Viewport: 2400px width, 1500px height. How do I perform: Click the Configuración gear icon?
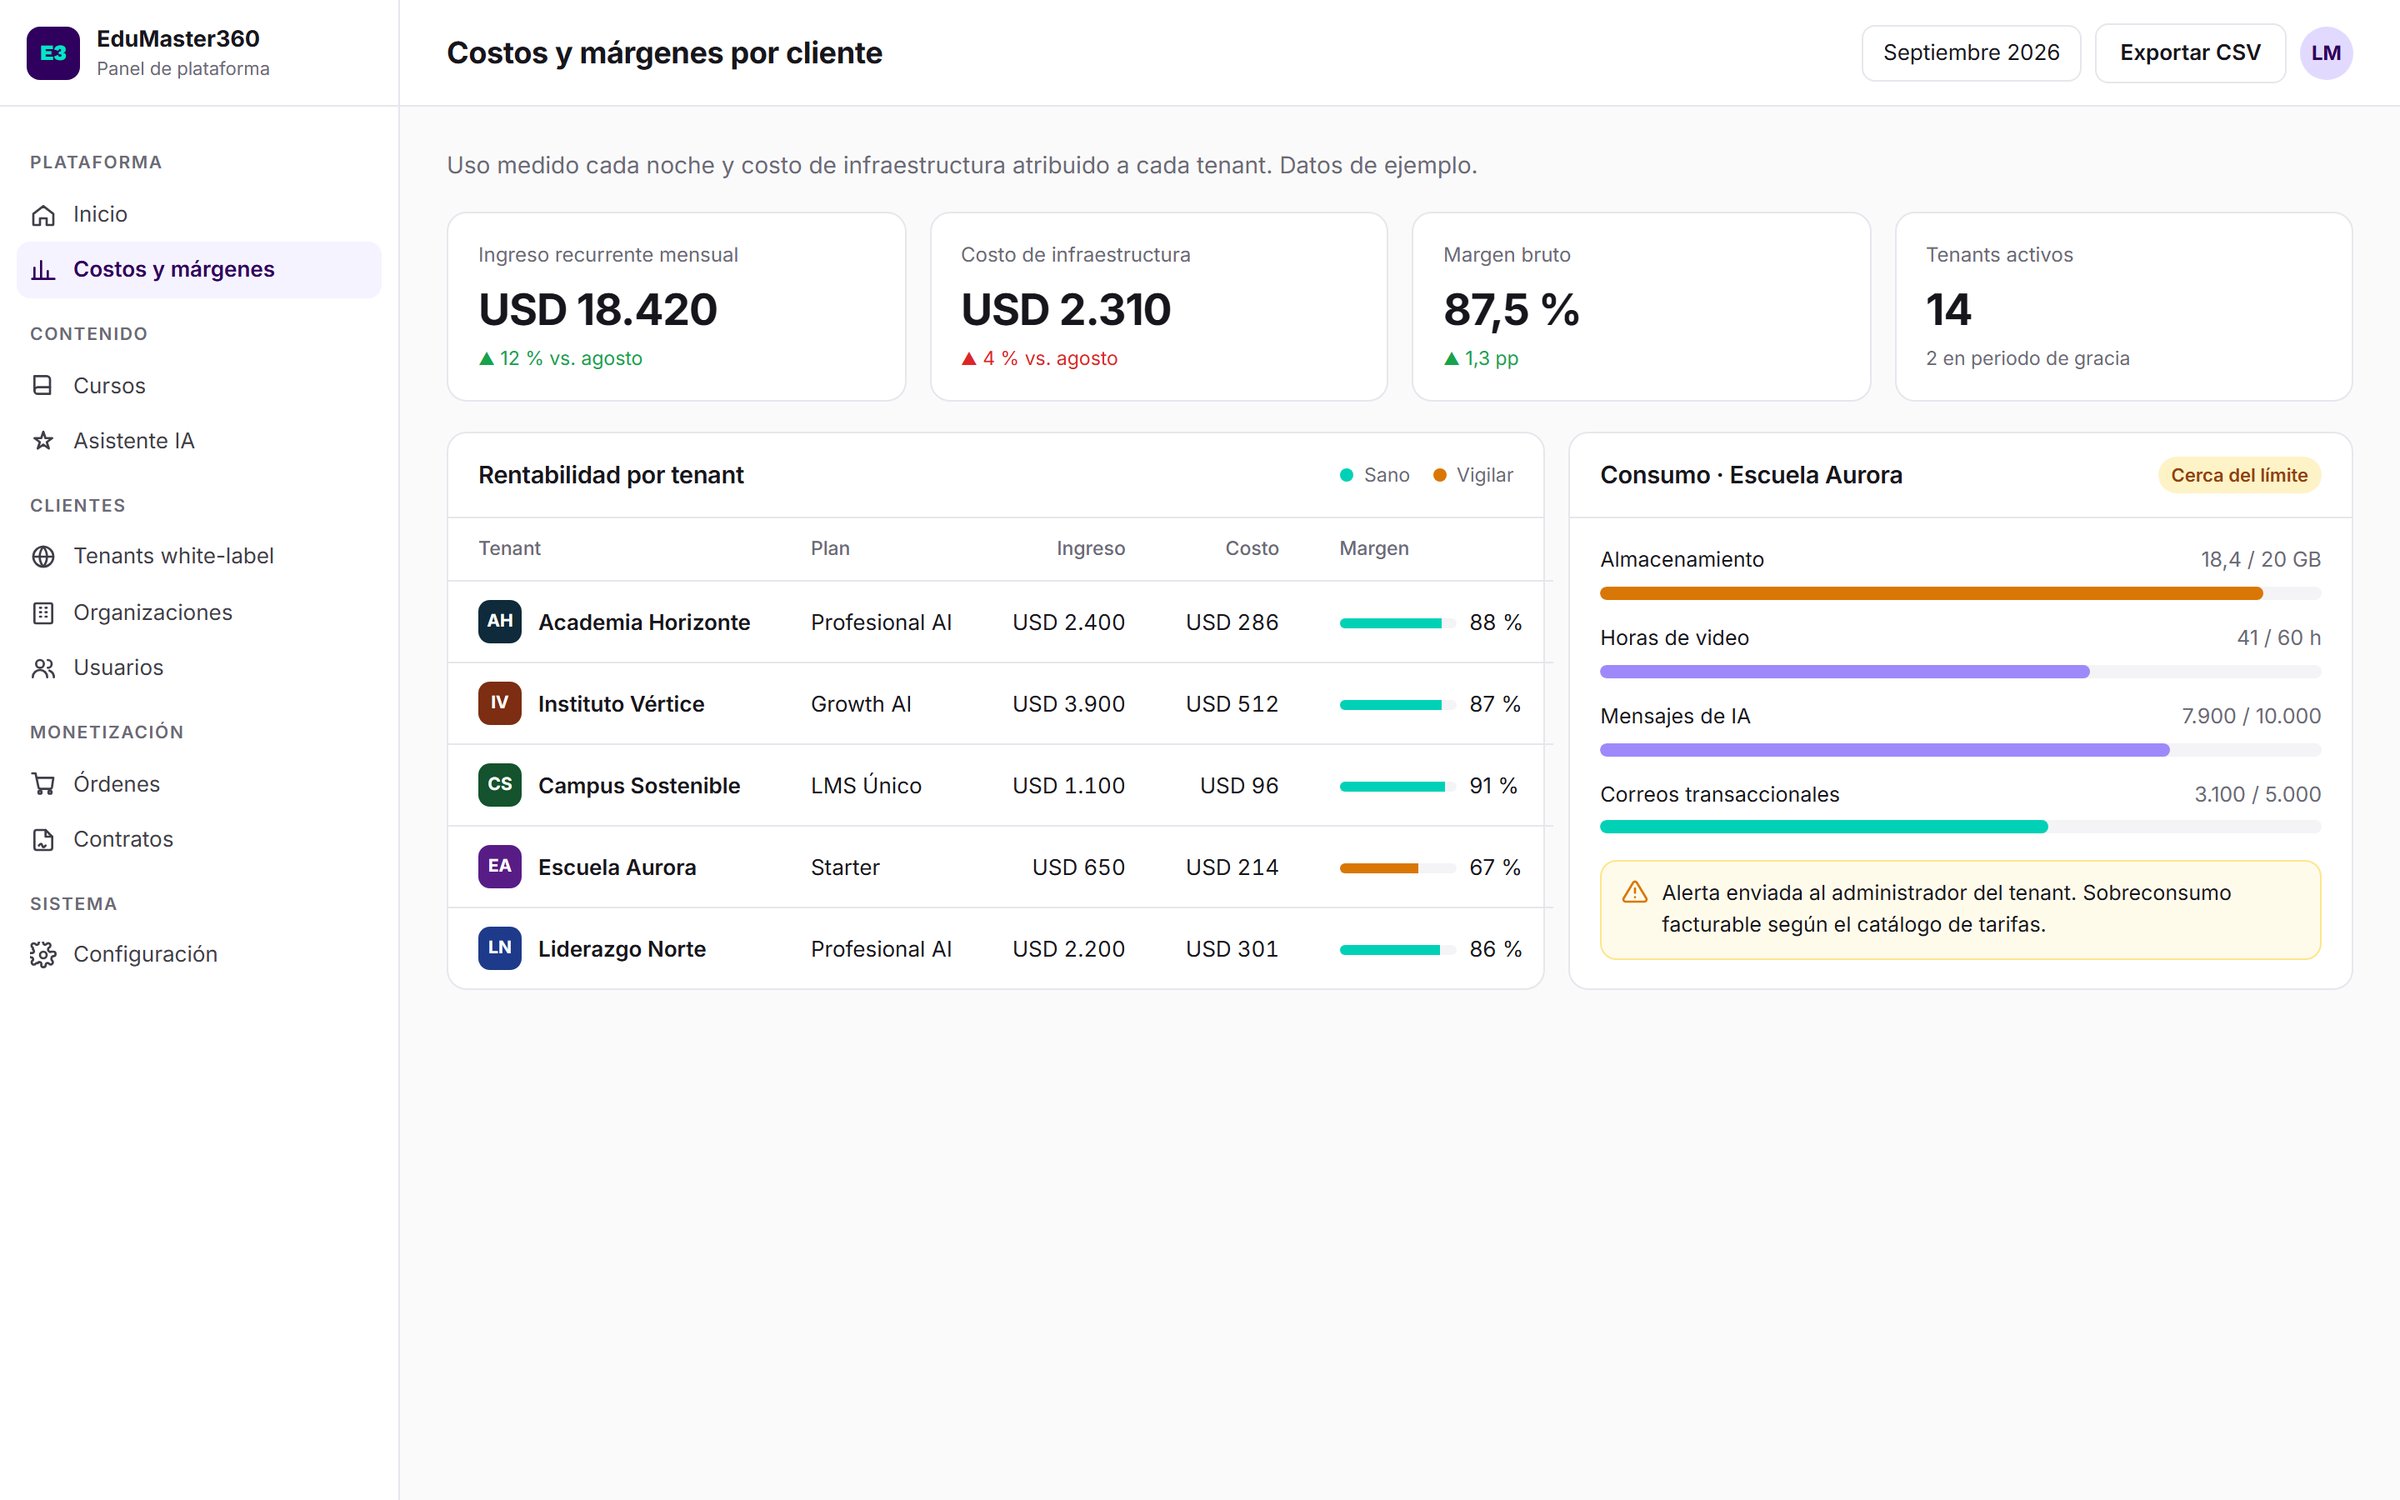(x=43, y=955)
